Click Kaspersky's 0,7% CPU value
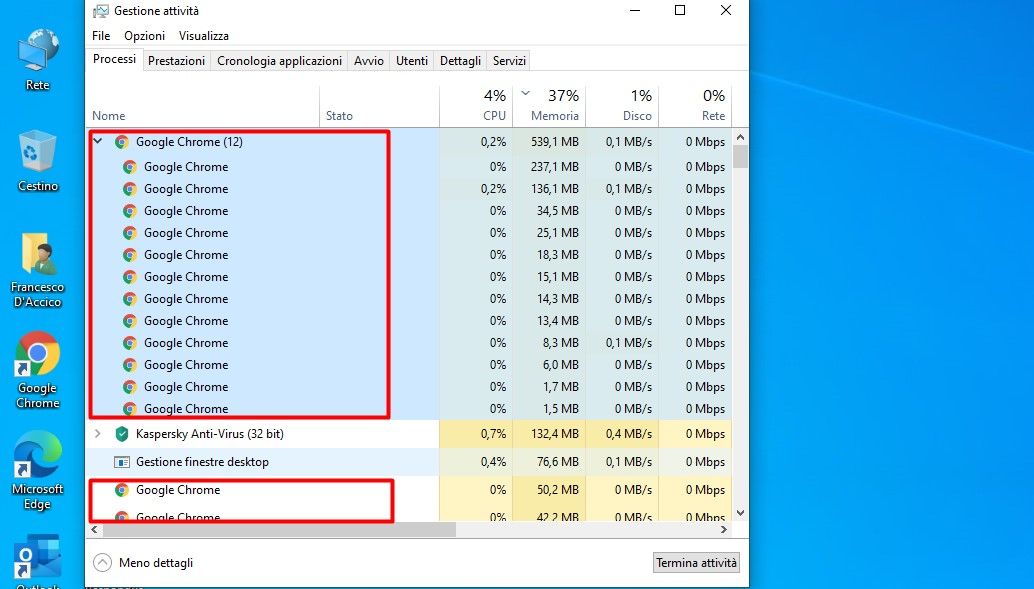This screenshot has width=1034, height=589. tap(493, 434)
